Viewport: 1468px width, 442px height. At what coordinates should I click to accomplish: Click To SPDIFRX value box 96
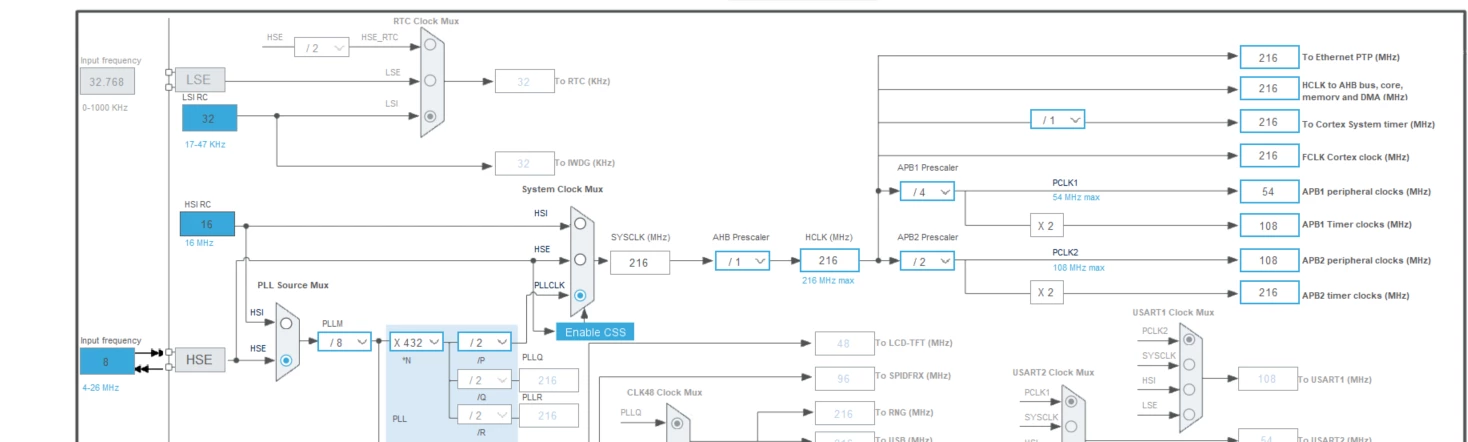[844, 378]
